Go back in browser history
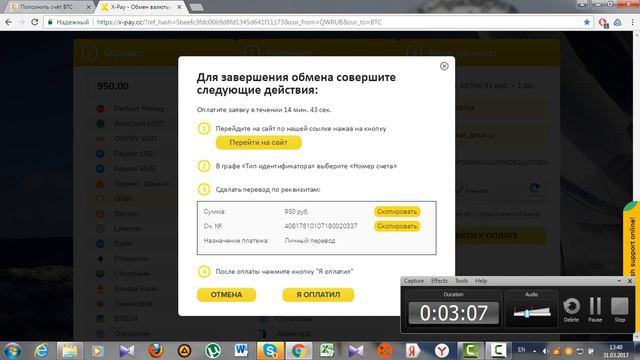The width and height of the screenshot is (640, 360). click(9, 22)
